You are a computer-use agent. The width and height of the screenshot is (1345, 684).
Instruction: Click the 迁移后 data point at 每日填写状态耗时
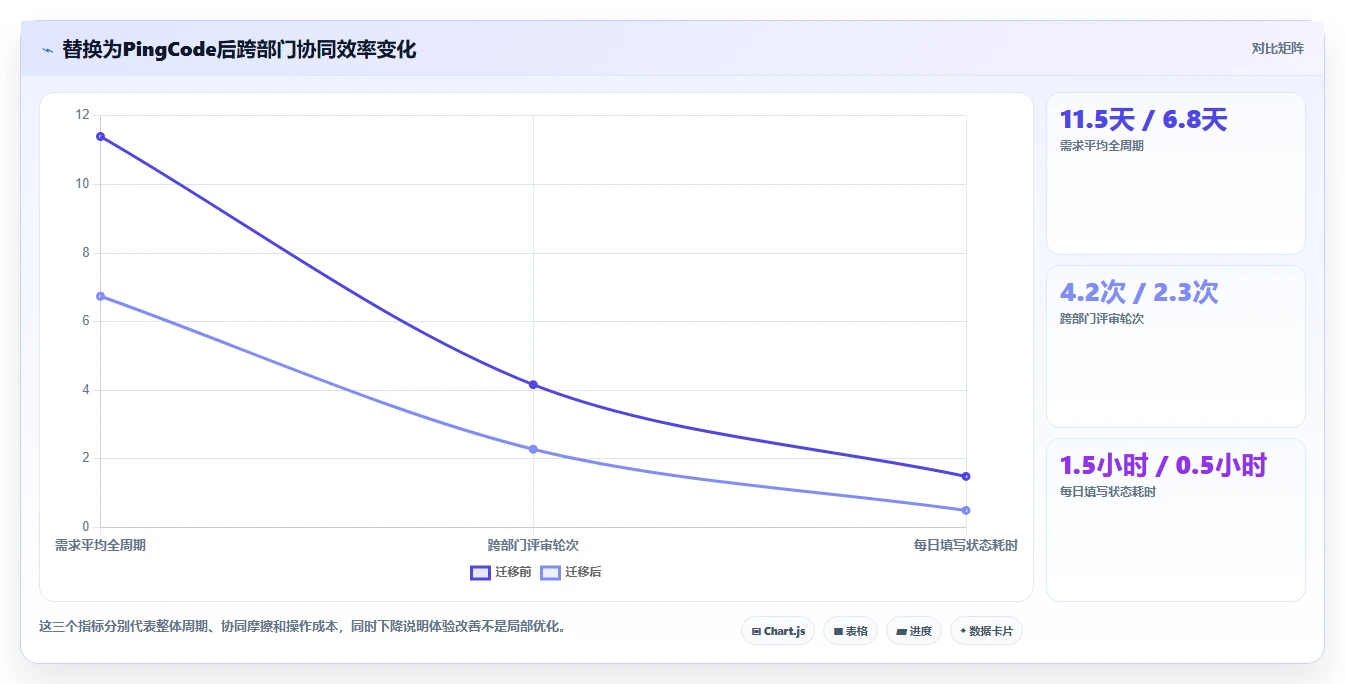[x=966, y=510]
